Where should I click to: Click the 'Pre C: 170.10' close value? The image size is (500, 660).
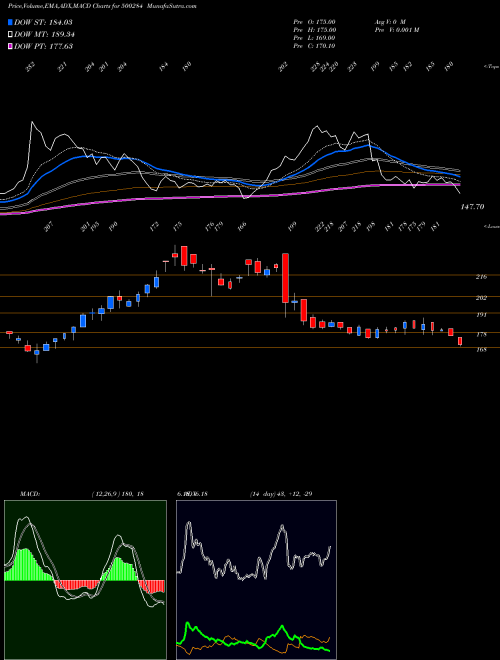[x=314, y=45]
